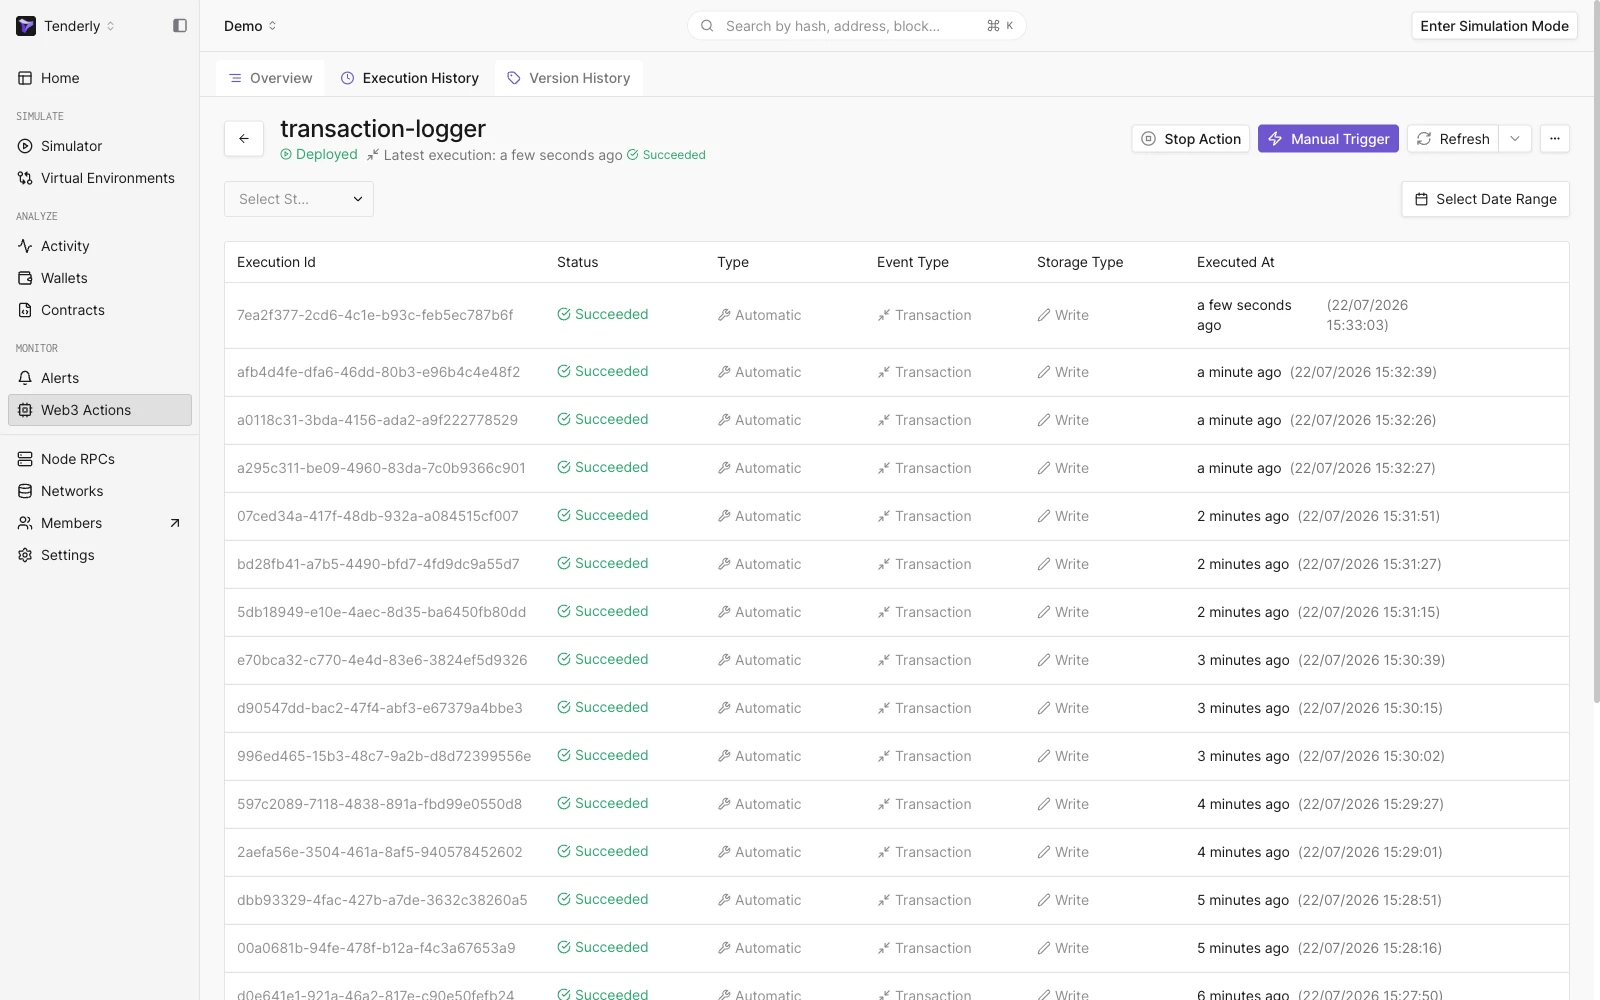Click Succeeded status in dbb93329 row

[603, 899]
